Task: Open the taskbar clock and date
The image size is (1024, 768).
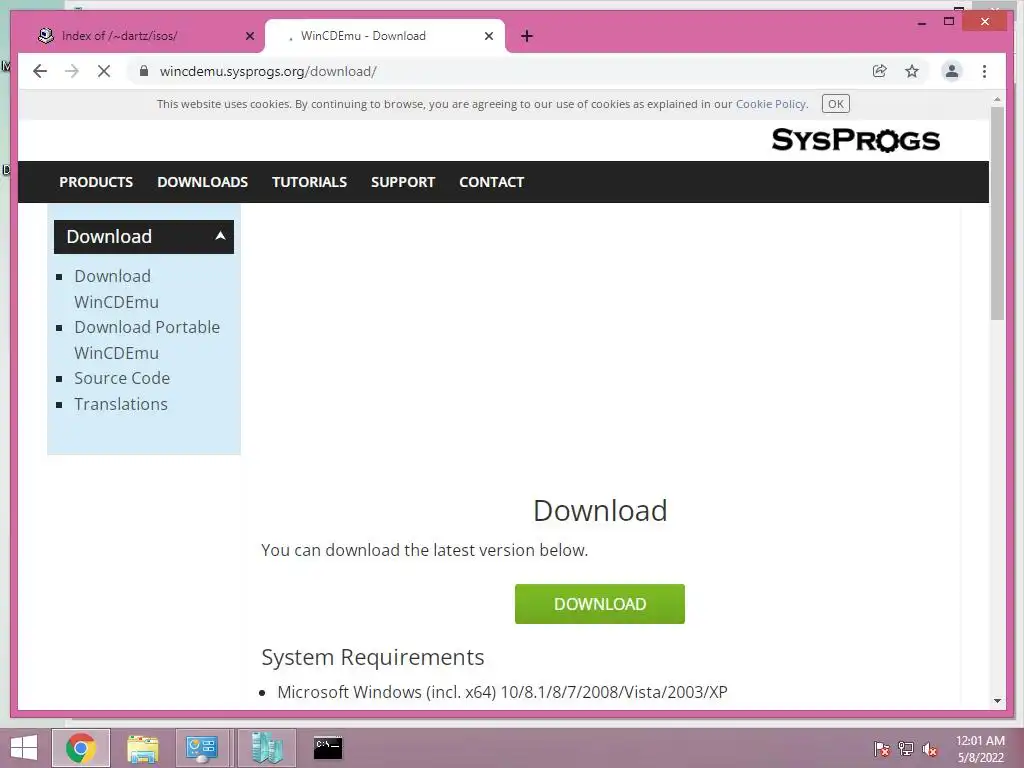Action: click(980, 749)
